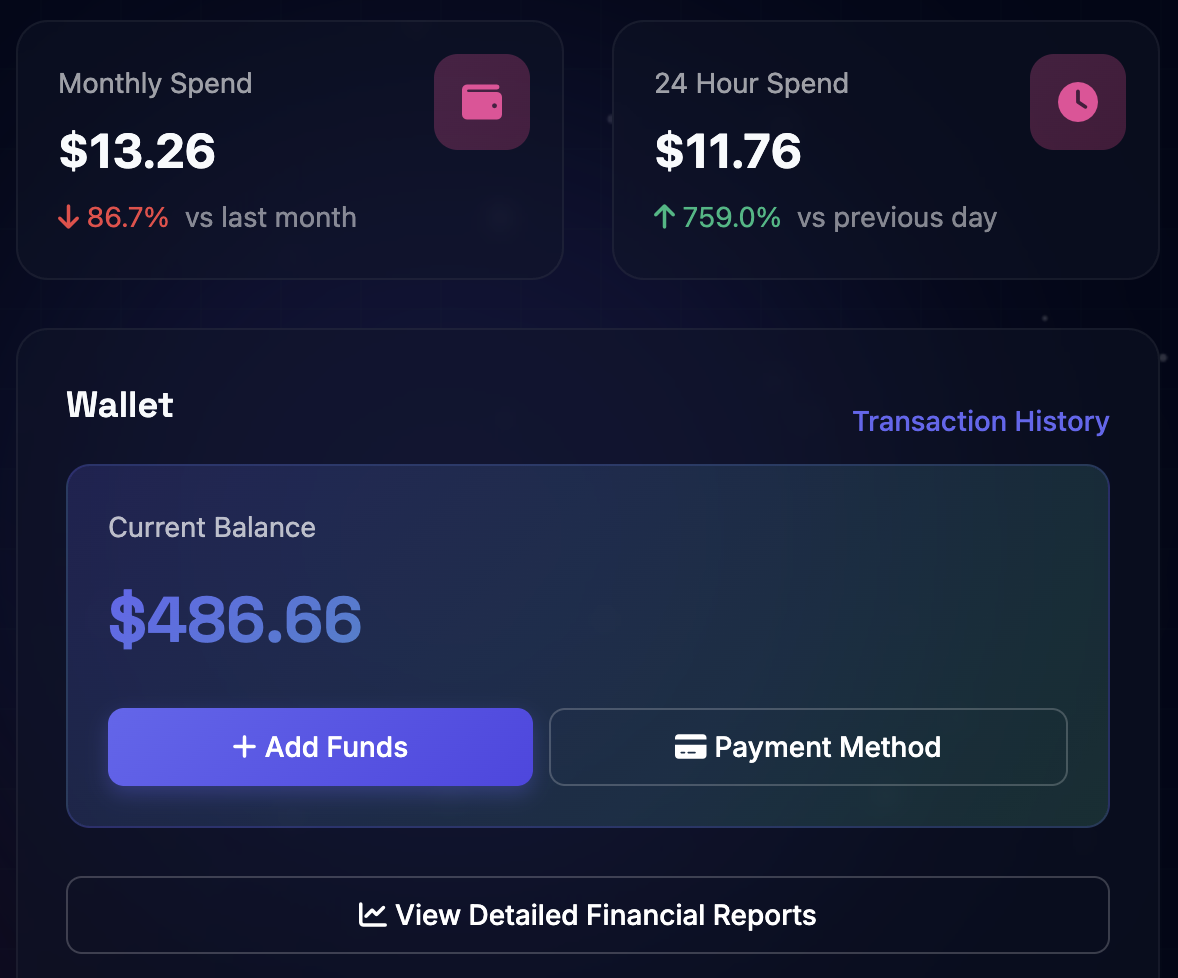Viewport: 1178px width, 978px height.
Task: Click the clock icon on 24 Hour Spend card
Action: click(x=1077, y=101)
